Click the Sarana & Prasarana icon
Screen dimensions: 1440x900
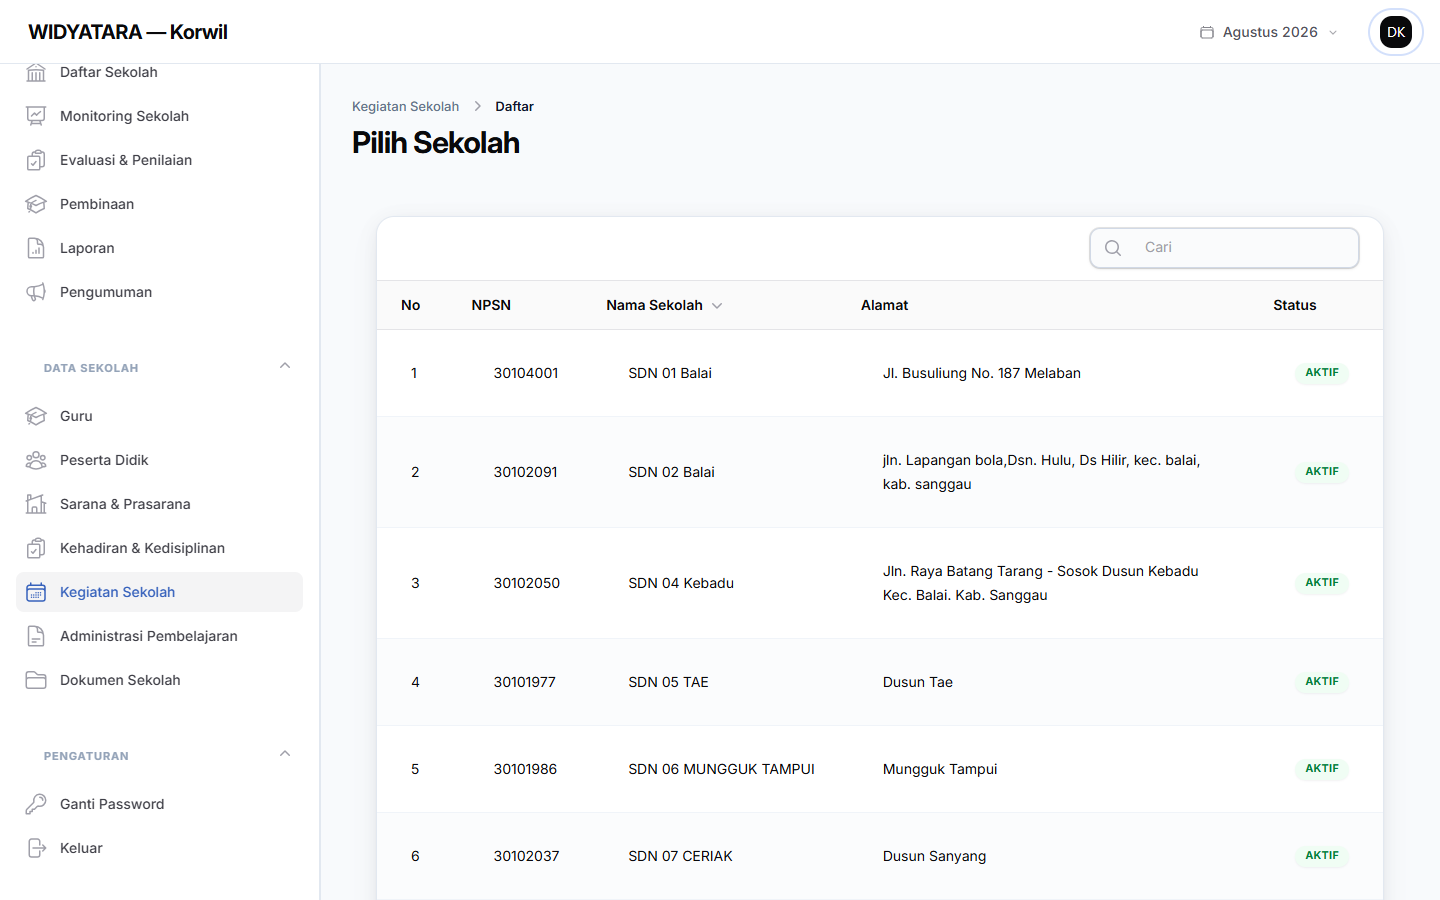click(x=36, y=504)
